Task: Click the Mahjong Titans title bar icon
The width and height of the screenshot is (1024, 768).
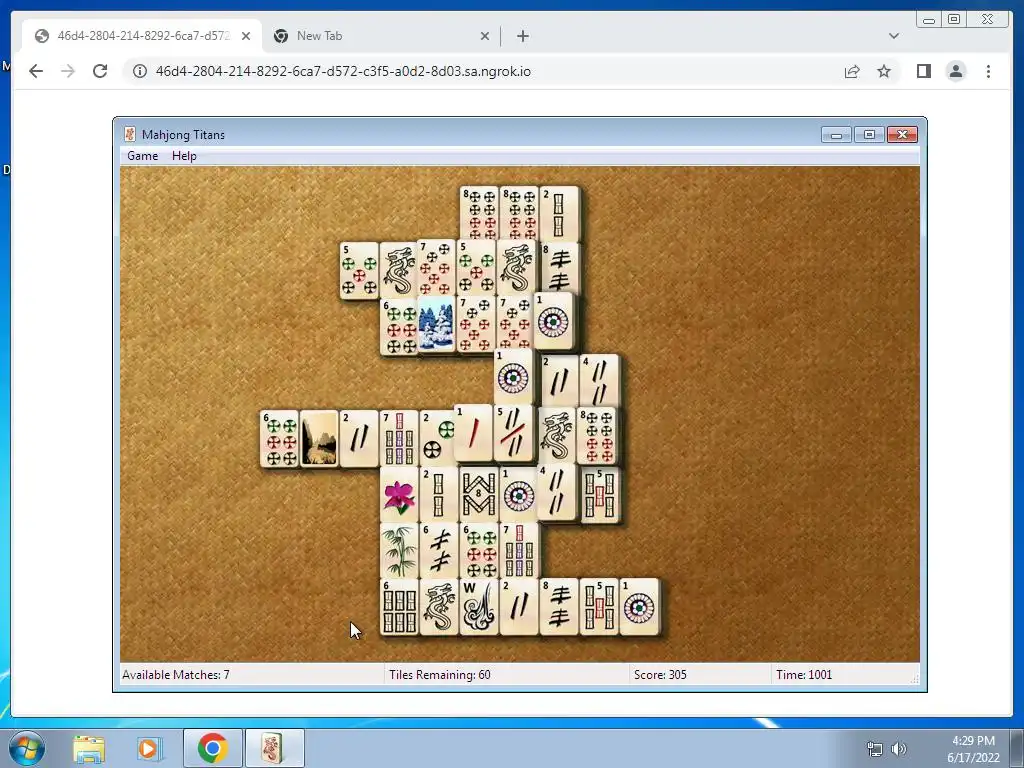Action: coord(130,135)
